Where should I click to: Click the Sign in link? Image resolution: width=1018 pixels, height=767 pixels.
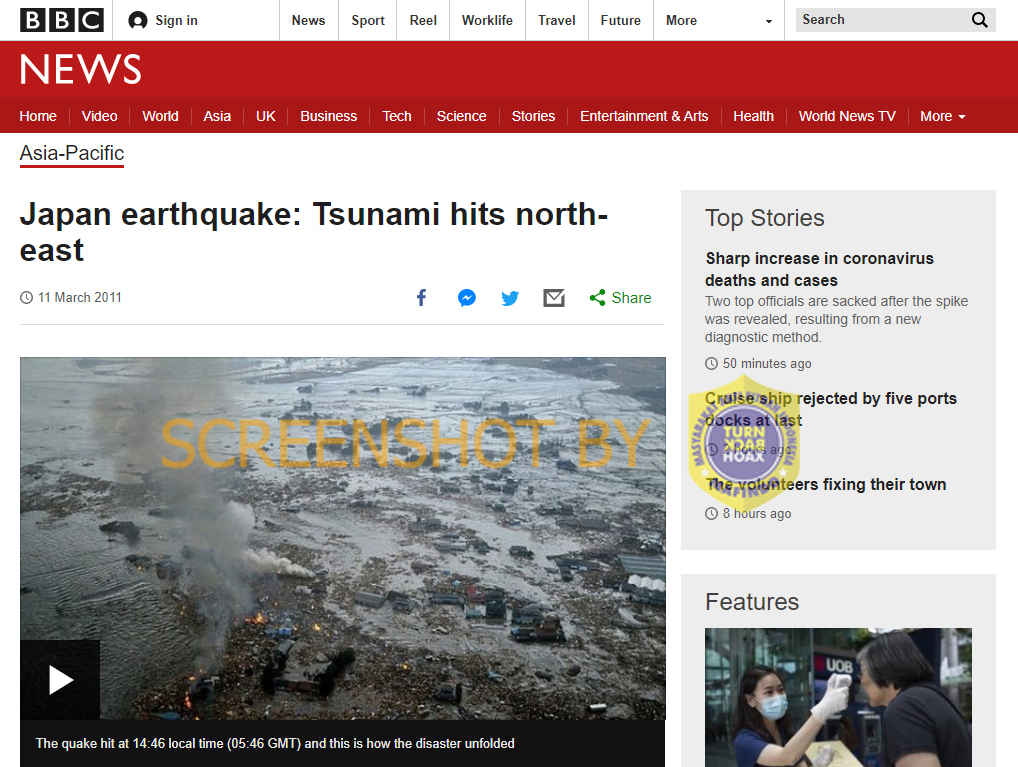tap(177, 21)
